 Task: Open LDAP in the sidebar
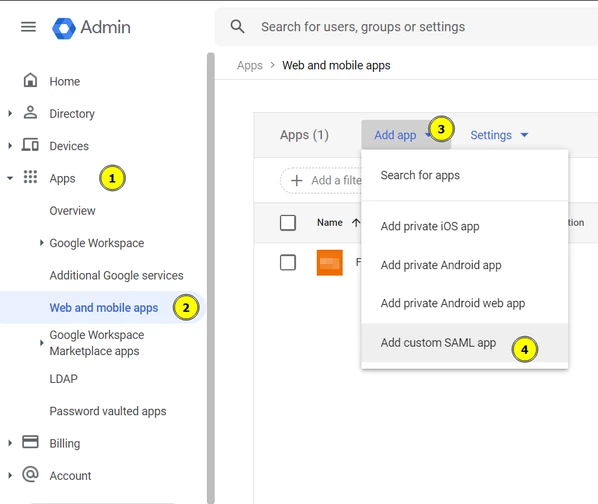click(x=63, y=379)
